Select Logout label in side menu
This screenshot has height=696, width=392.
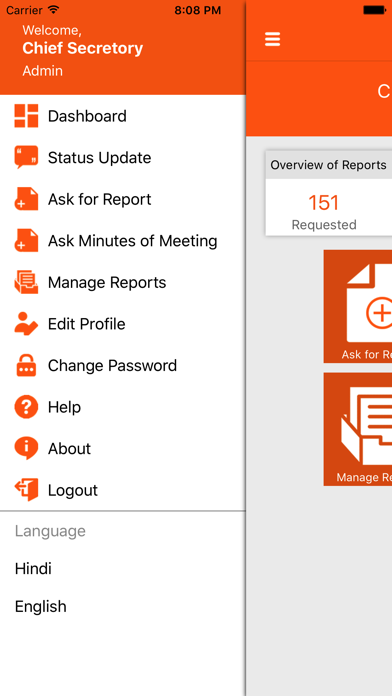73,490
